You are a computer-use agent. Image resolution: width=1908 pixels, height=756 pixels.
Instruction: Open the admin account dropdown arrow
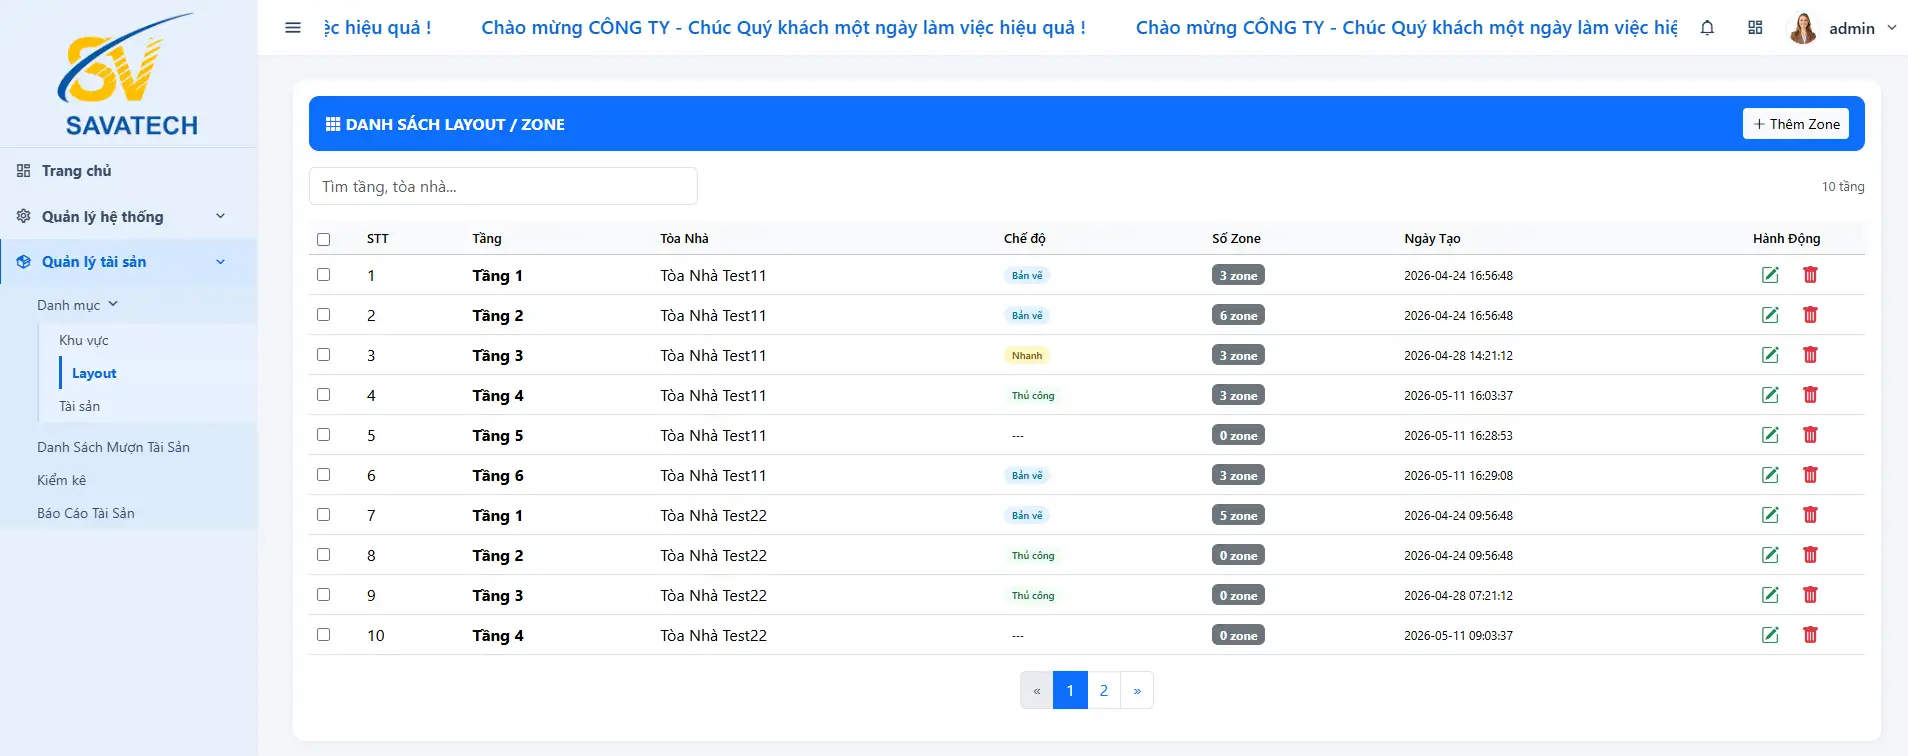(x=1891, y=28)
